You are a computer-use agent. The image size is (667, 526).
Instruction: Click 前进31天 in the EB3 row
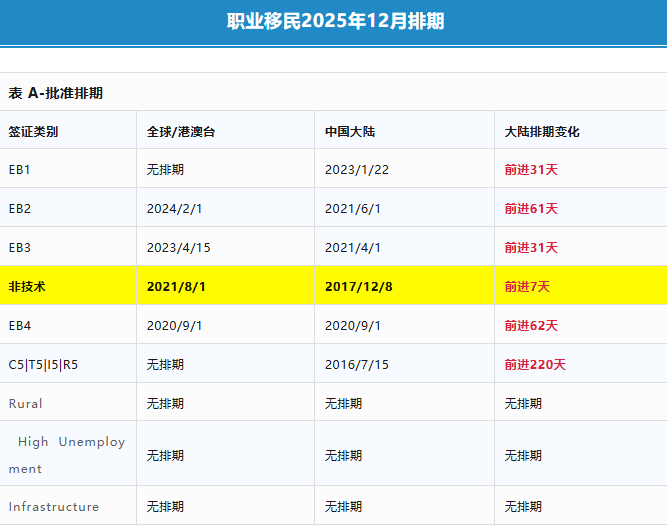531,248
